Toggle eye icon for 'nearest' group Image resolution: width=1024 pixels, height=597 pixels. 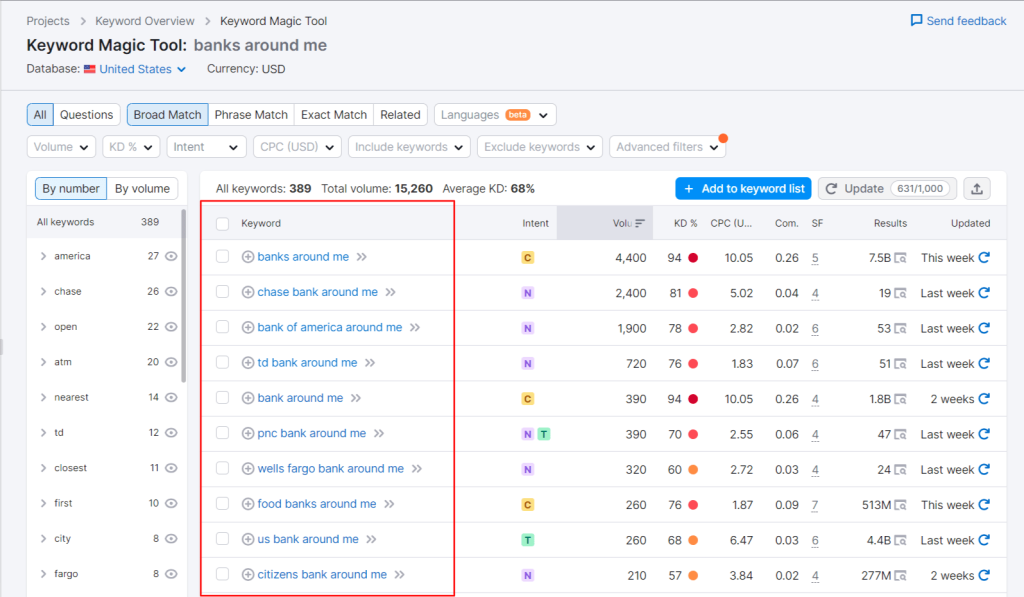pyautogui.click(x=171, y=397)
